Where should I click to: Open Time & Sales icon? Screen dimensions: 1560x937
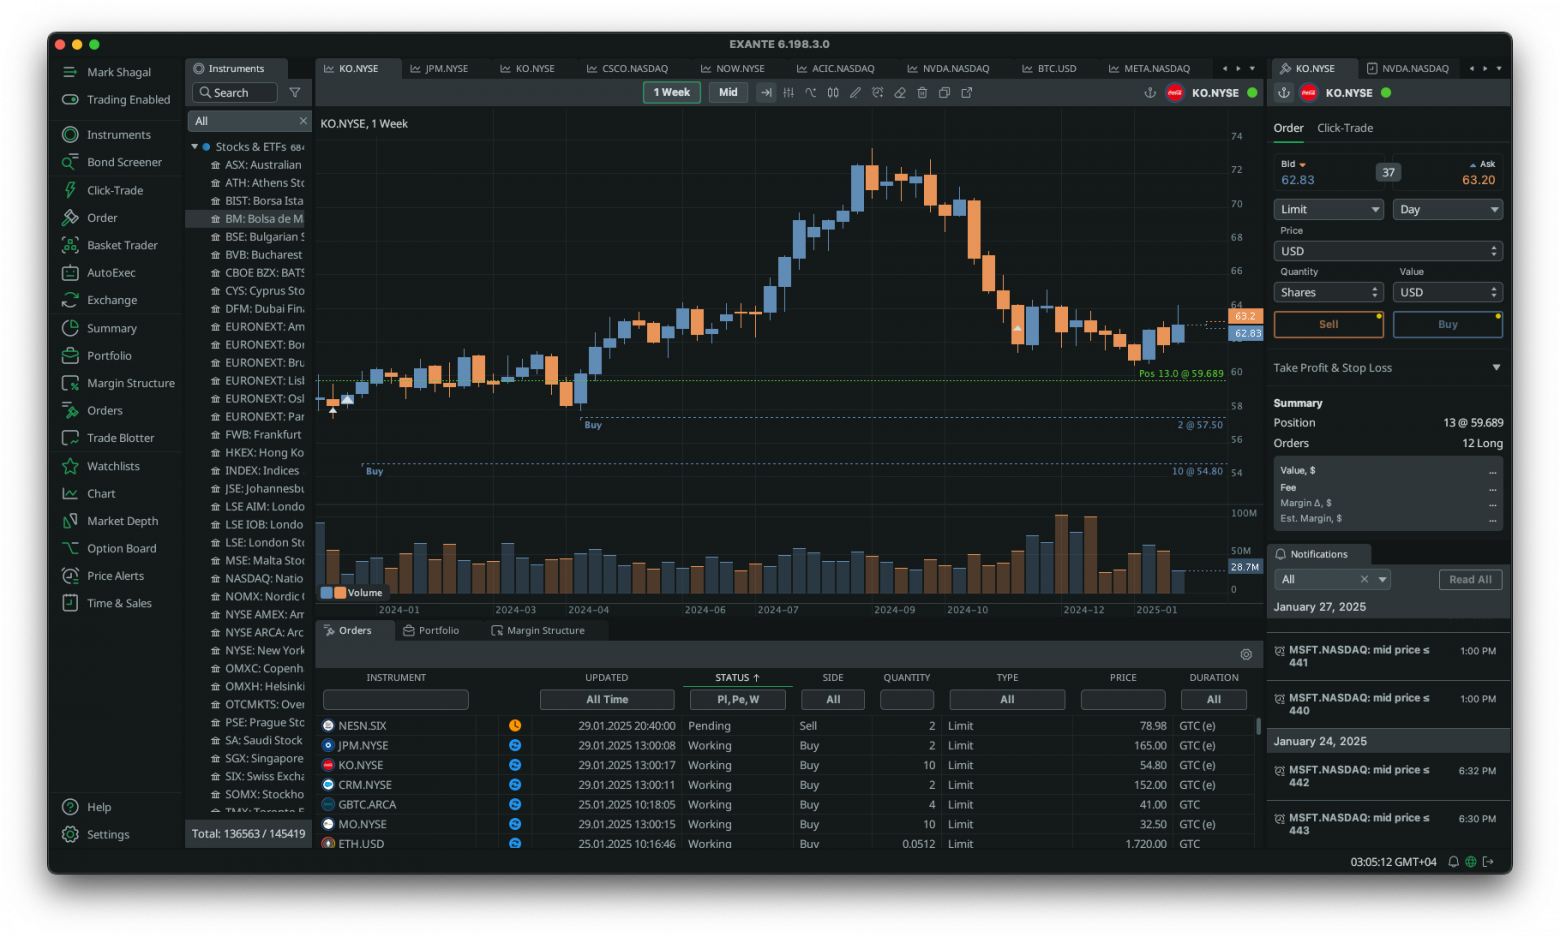[70, 603]
